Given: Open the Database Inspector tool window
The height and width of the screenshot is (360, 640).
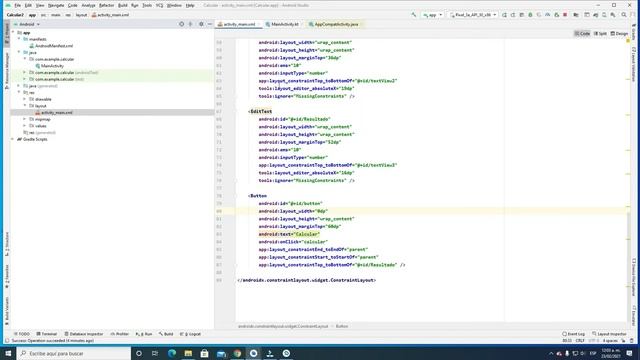Looking at the screenshot, I should 84,334.
